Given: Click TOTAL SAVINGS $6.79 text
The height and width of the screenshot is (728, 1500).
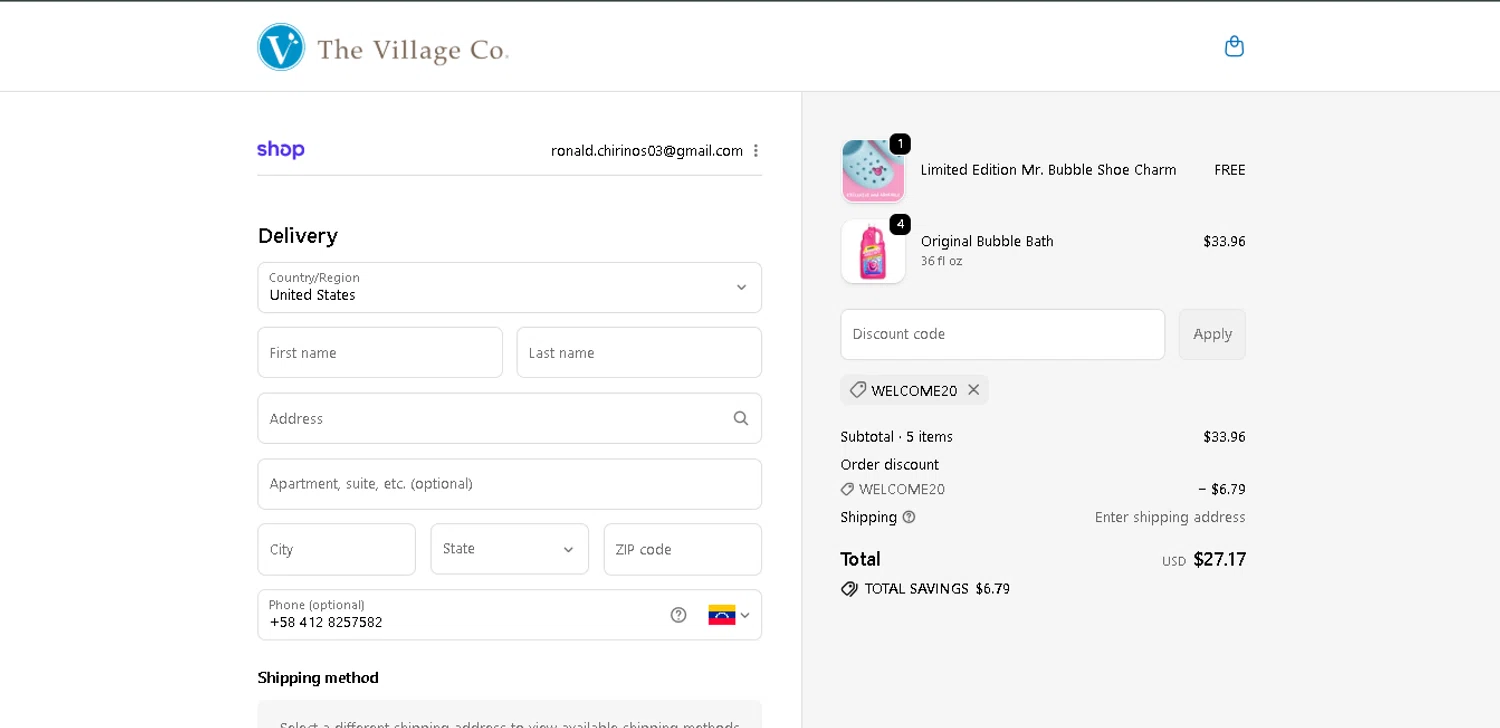Looking at the screenshot, I should [x=937, y=589].
